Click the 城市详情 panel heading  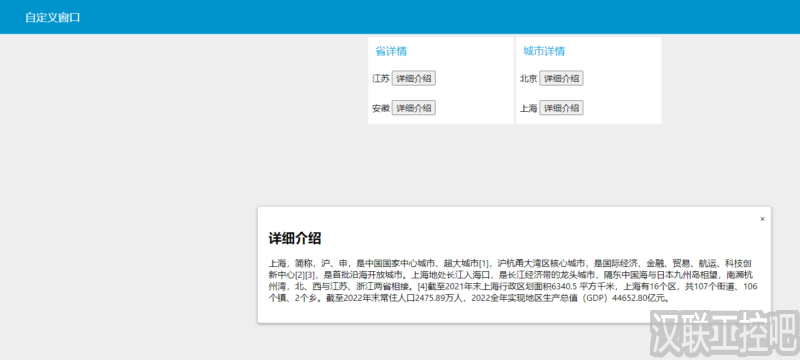[x=544, y=51]
